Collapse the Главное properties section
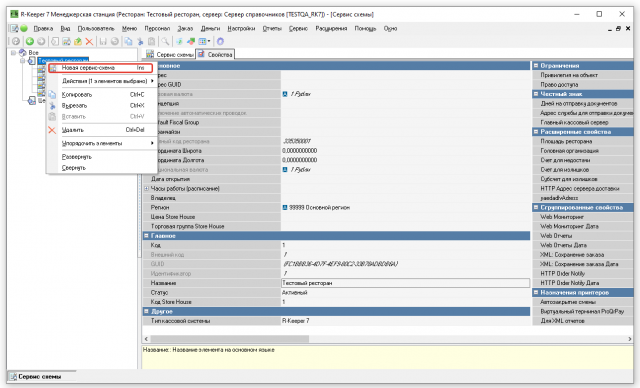The height and width of the screenshot is (388, 640). click(x=146, y=236)
